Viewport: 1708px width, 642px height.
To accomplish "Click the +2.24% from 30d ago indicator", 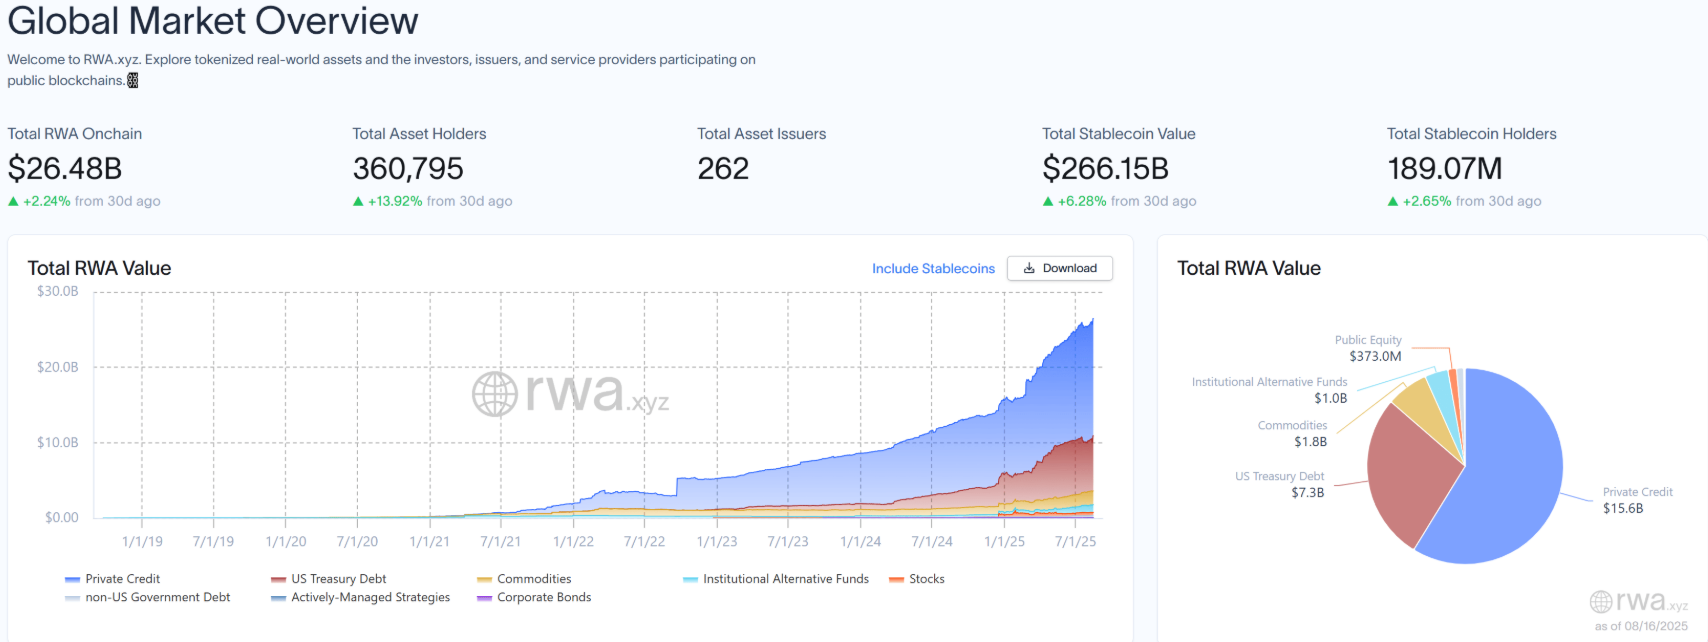I will coord(84,201).
